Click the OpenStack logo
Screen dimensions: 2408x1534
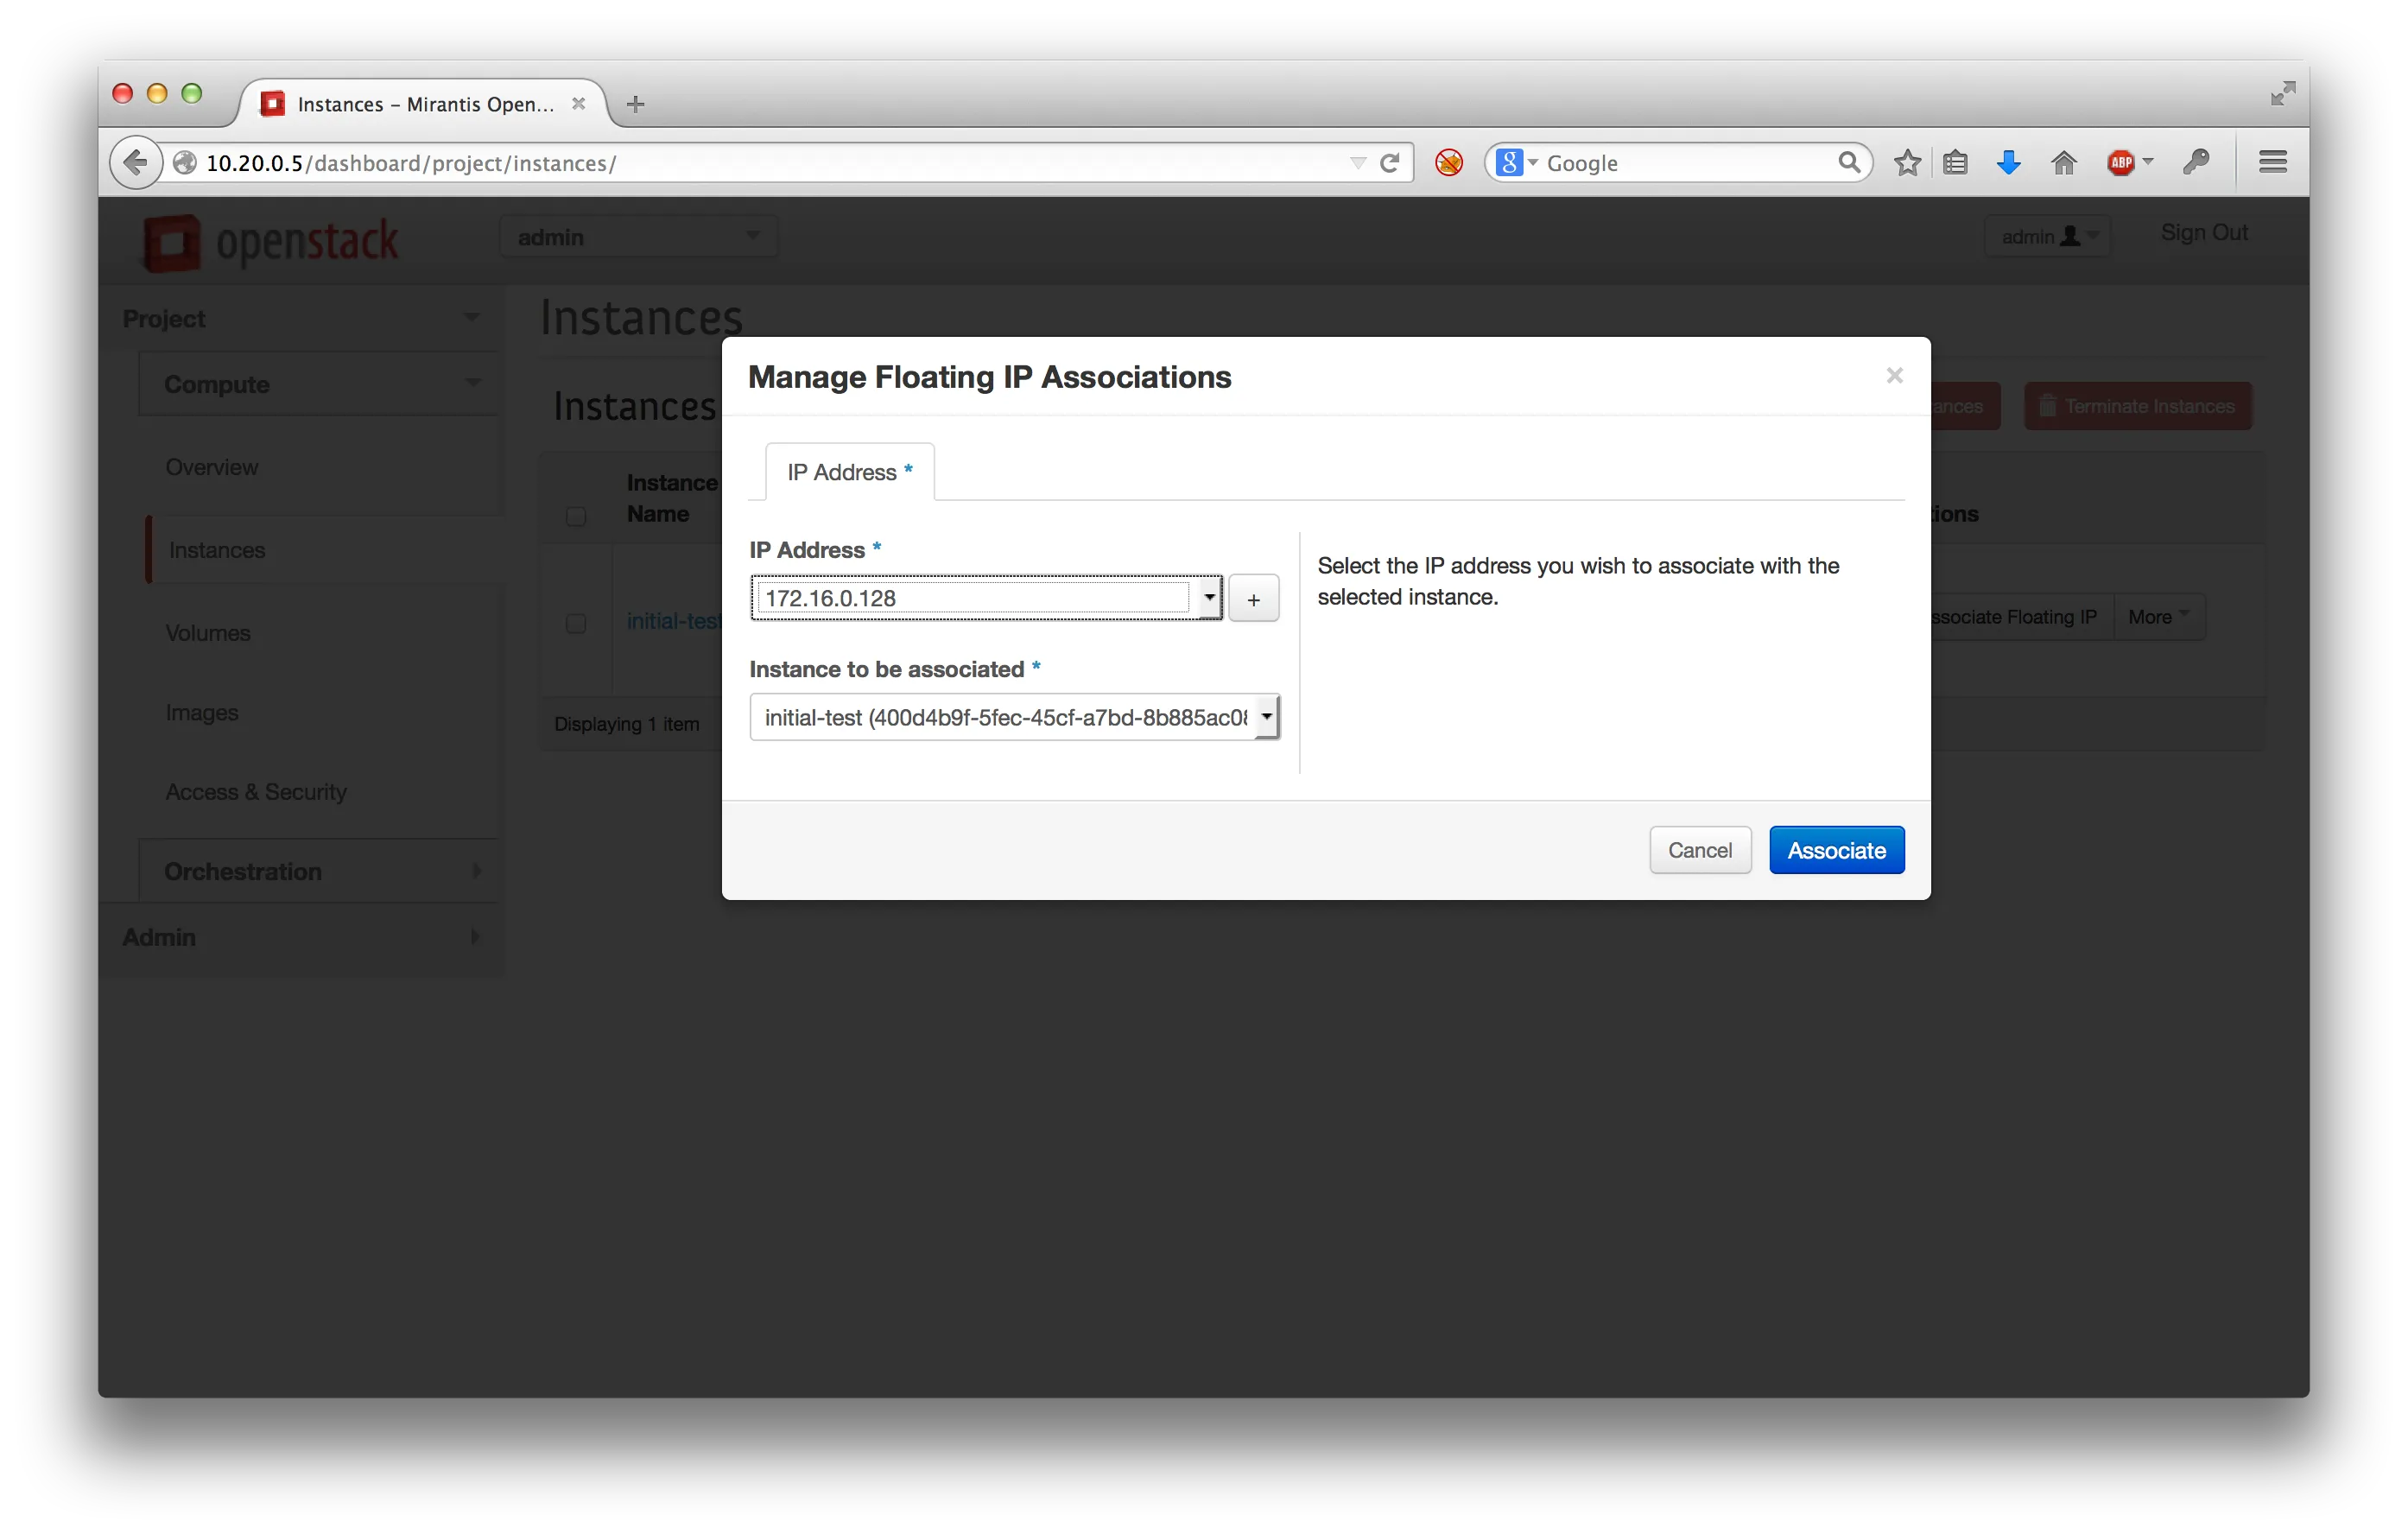(x=271, y=242)
